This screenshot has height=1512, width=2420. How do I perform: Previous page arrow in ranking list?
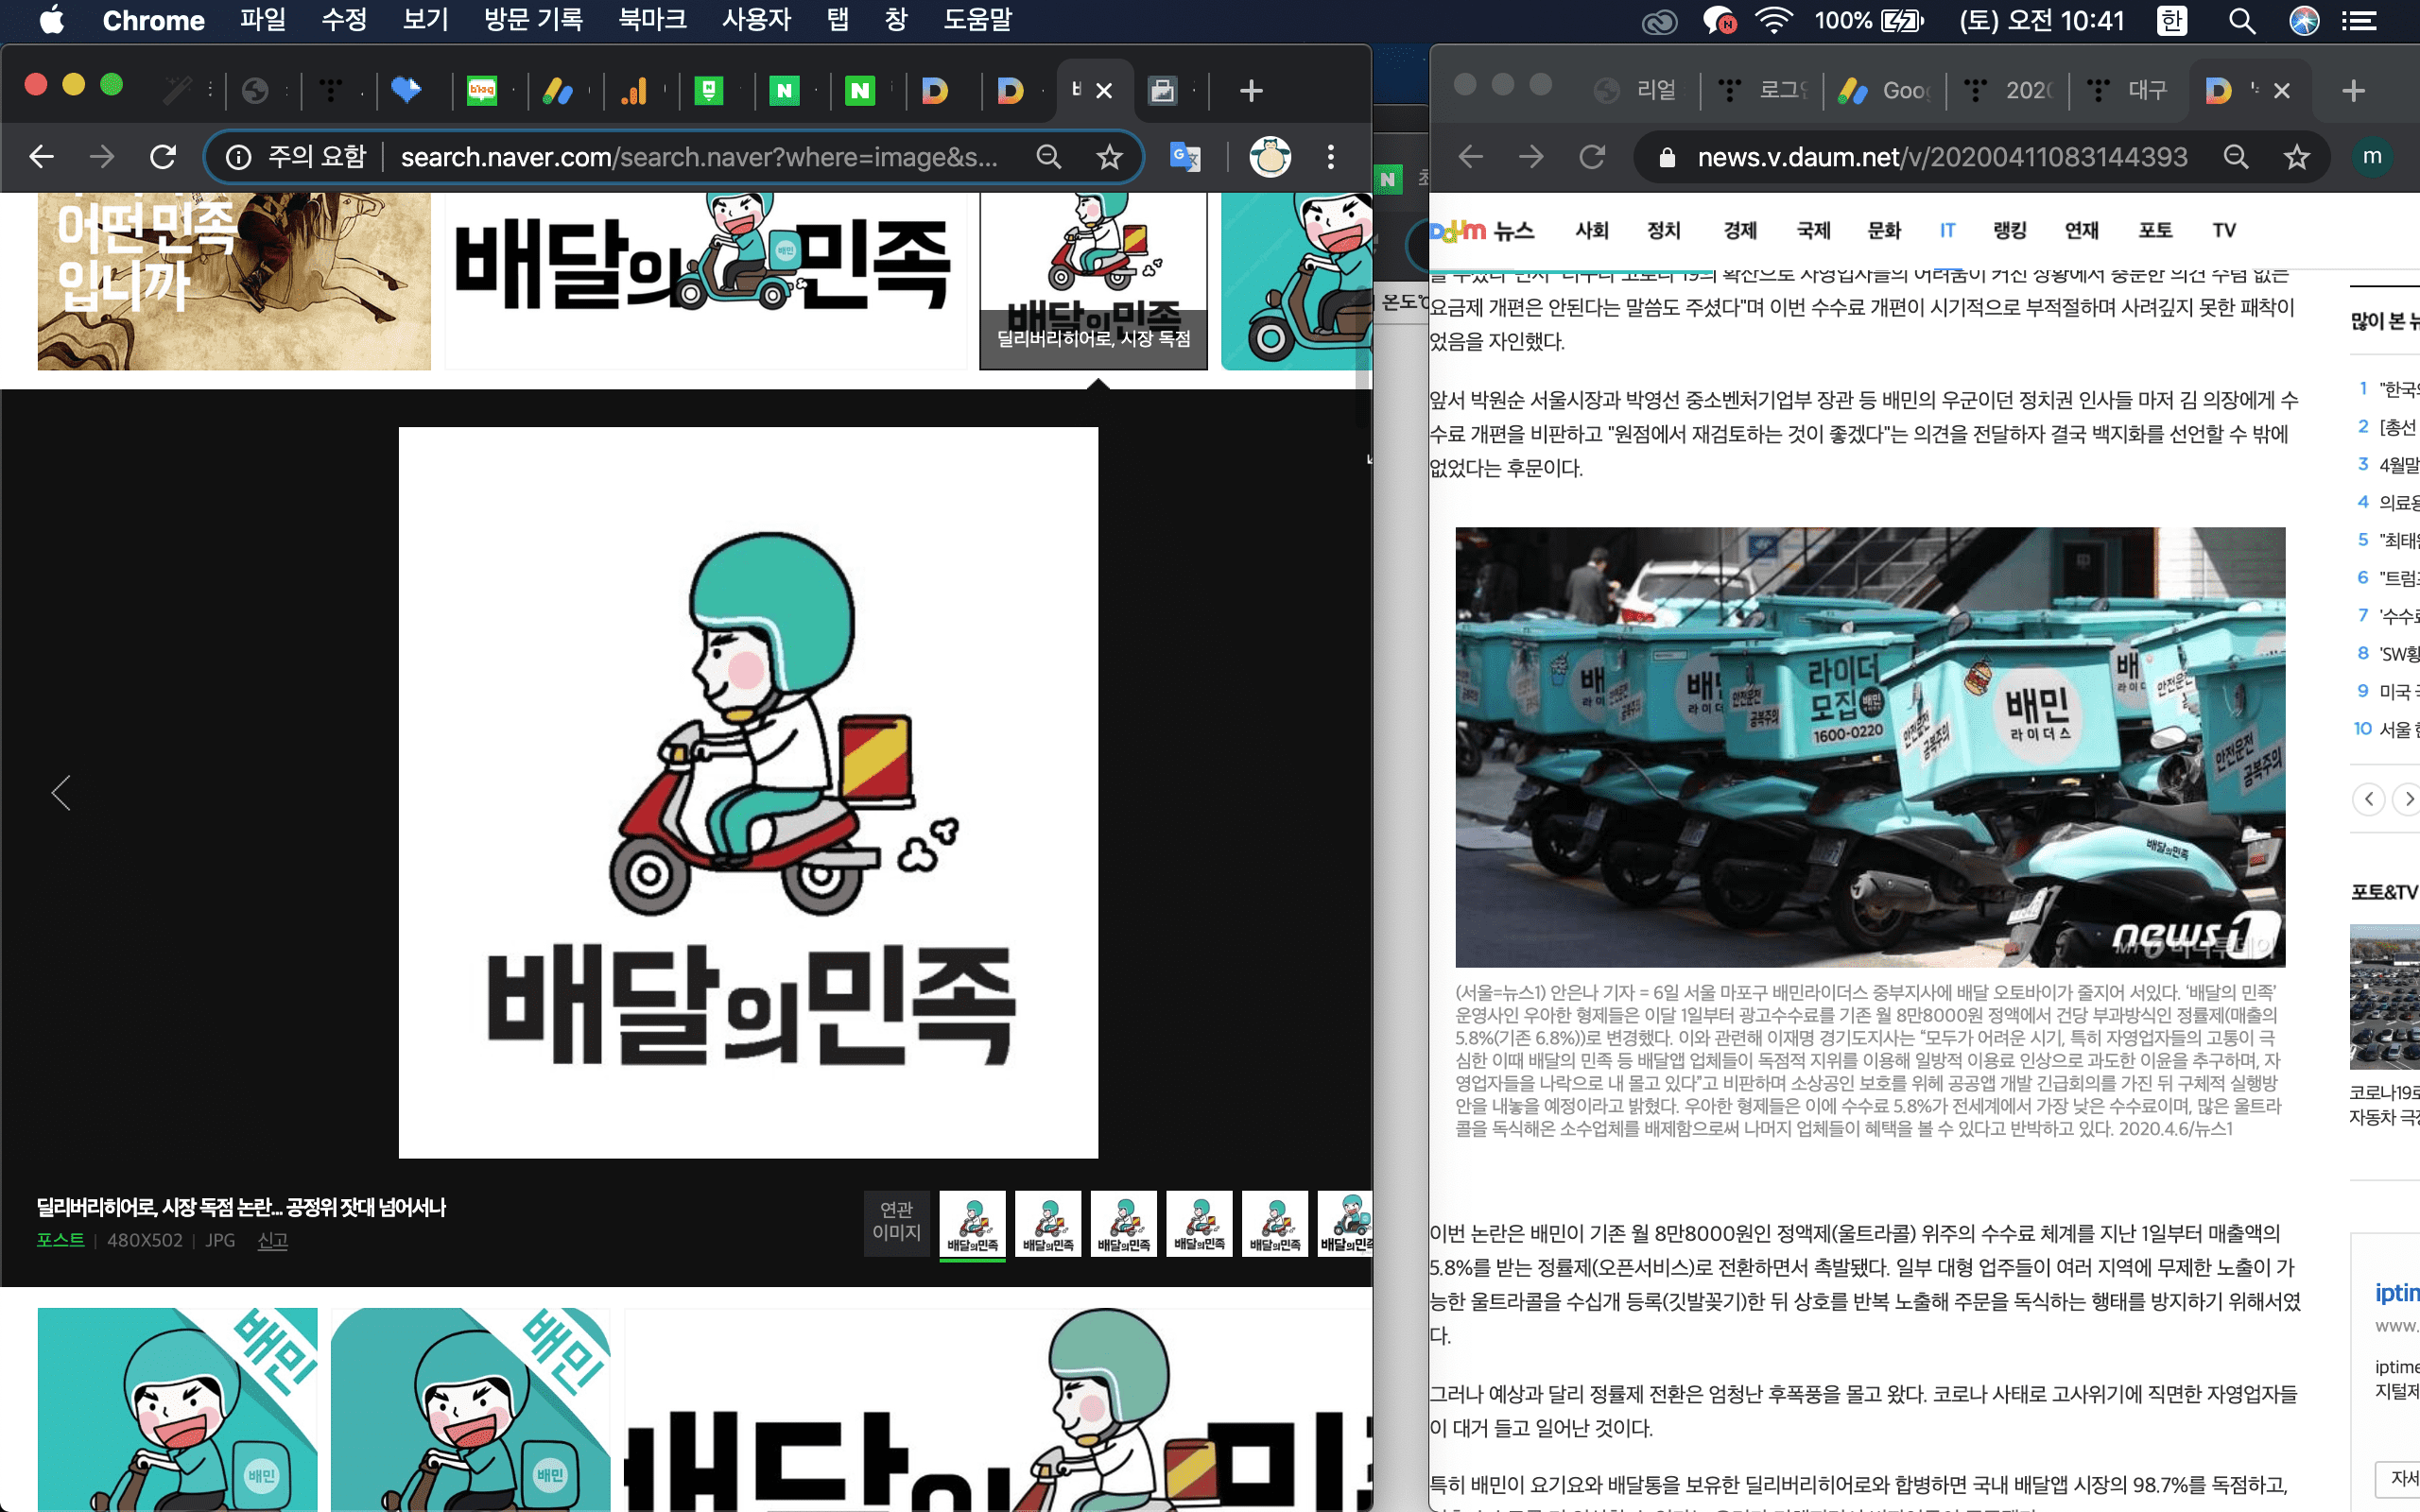(x=2369, y=799)
